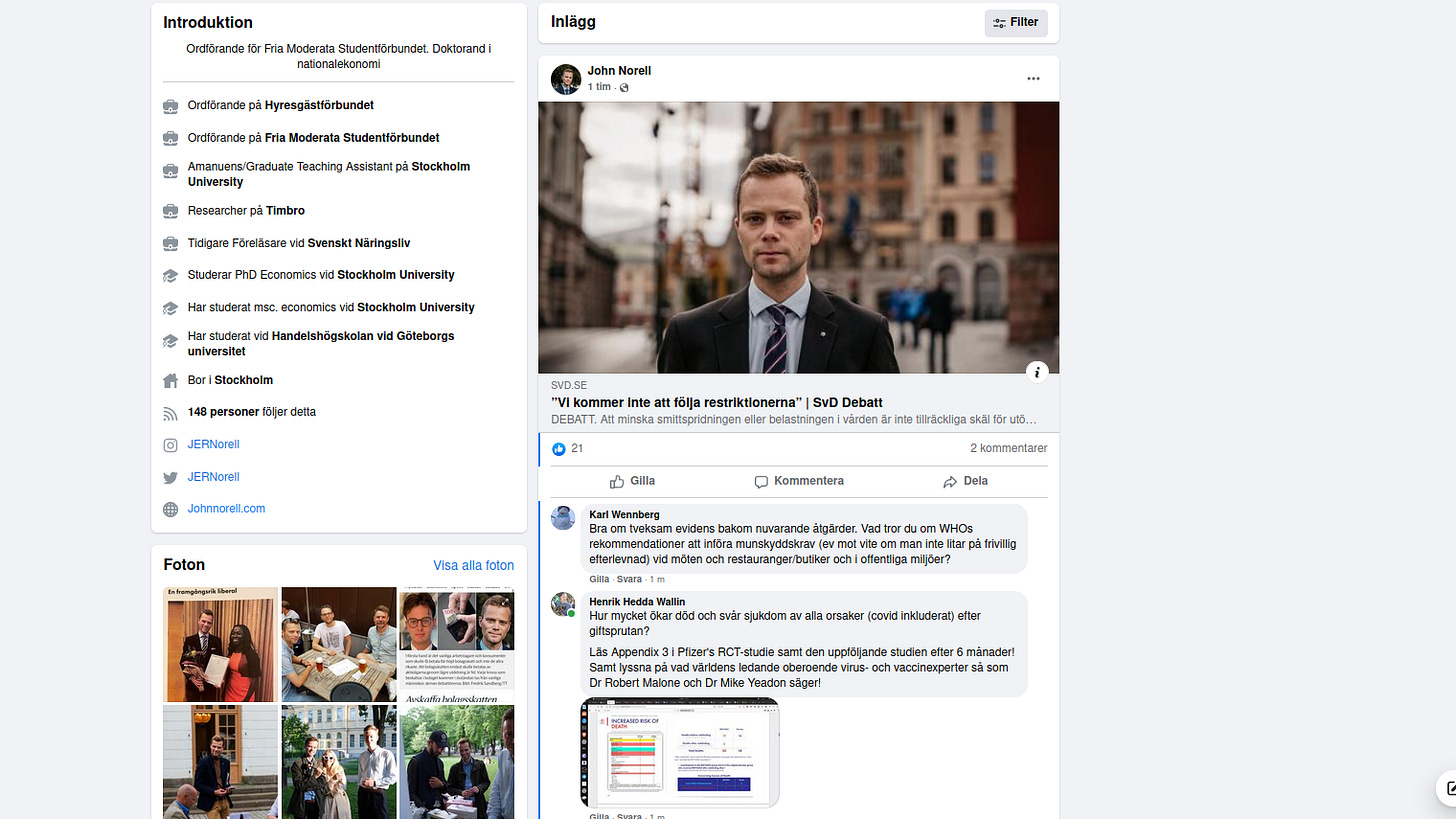Click the info icon on the link preview
The width and height of the screenshot is (1456, 819).
[x=1037, y=372]
